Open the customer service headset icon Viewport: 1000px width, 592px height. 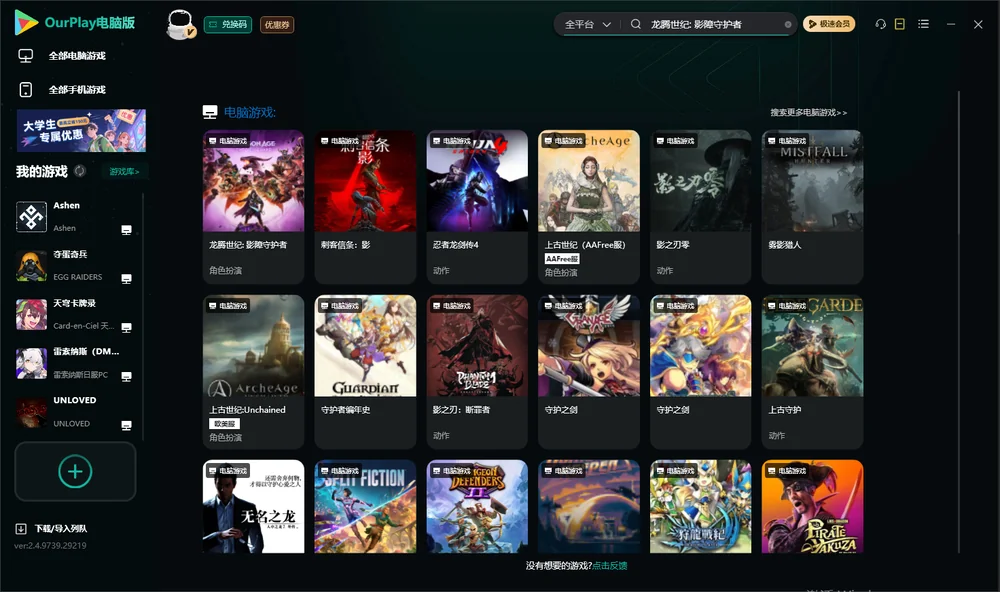click(x=880, y=24)
